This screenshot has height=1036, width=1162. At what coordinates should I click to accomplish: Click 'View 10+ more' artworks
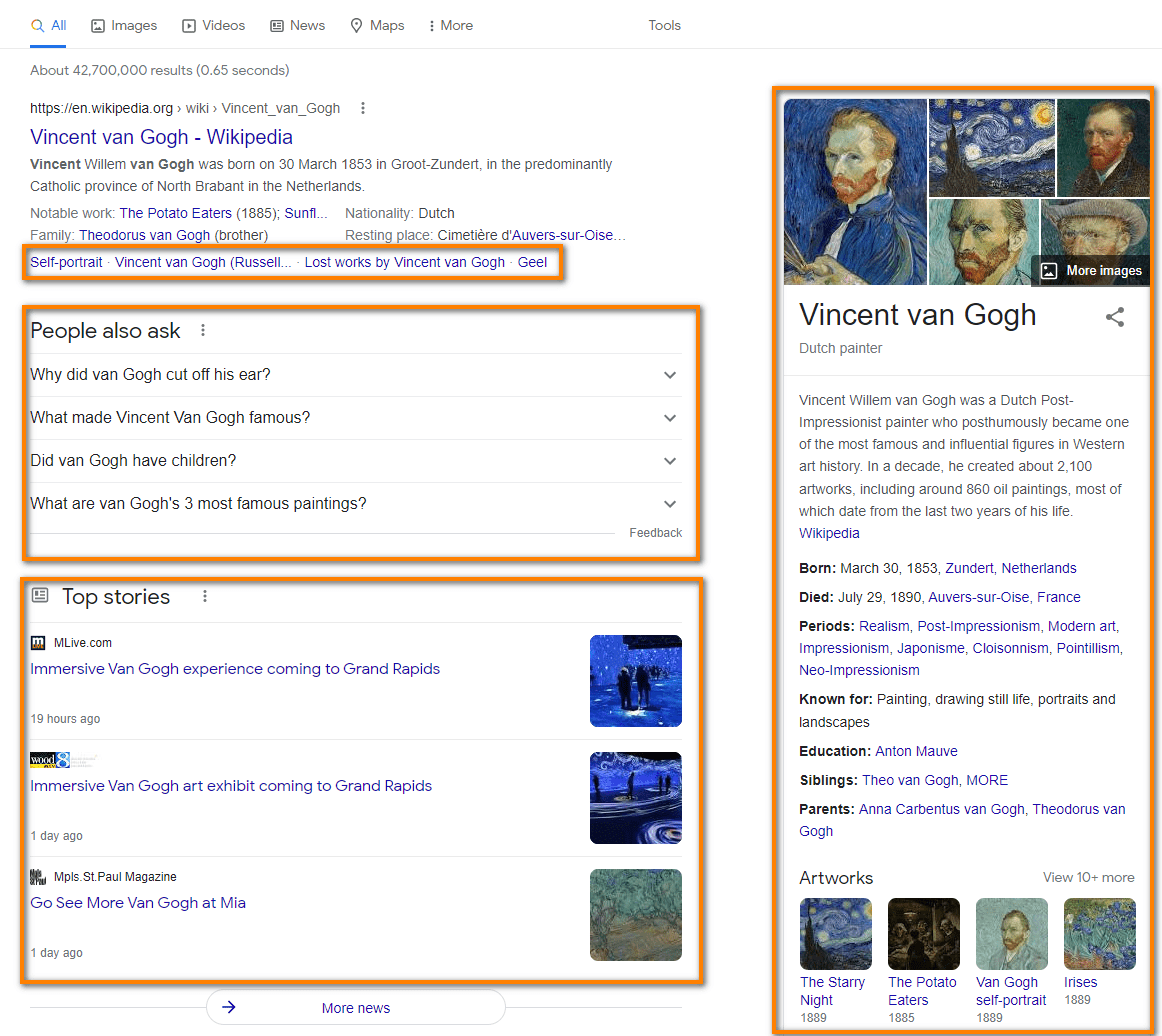pyautogui.click(x=1088, y=877)
